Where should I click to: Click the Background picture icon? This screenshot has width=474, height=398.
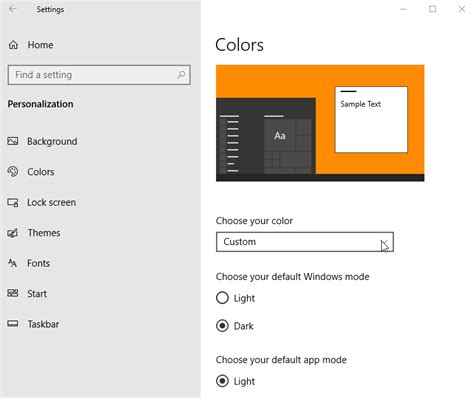pyautogui.click(x=13, y=141)
